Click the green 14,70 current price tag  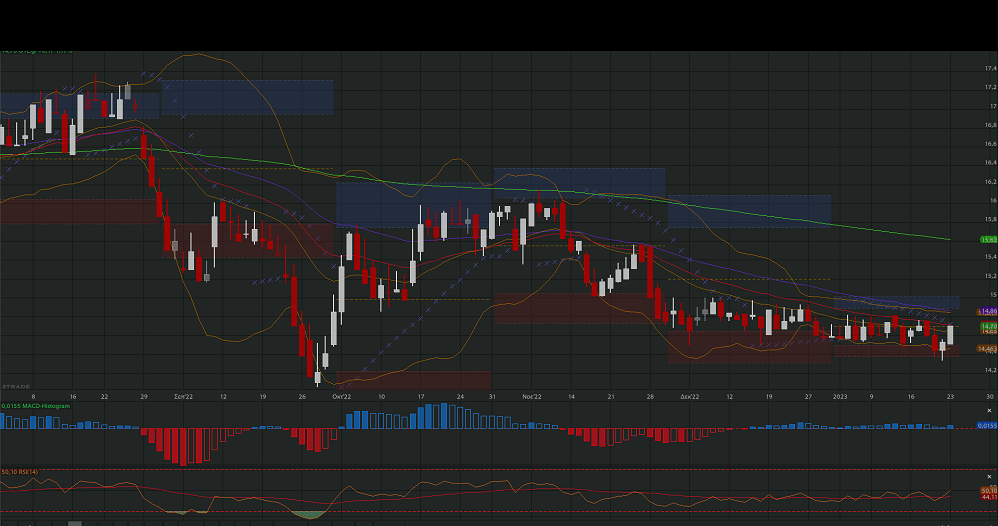click(988, 326)
